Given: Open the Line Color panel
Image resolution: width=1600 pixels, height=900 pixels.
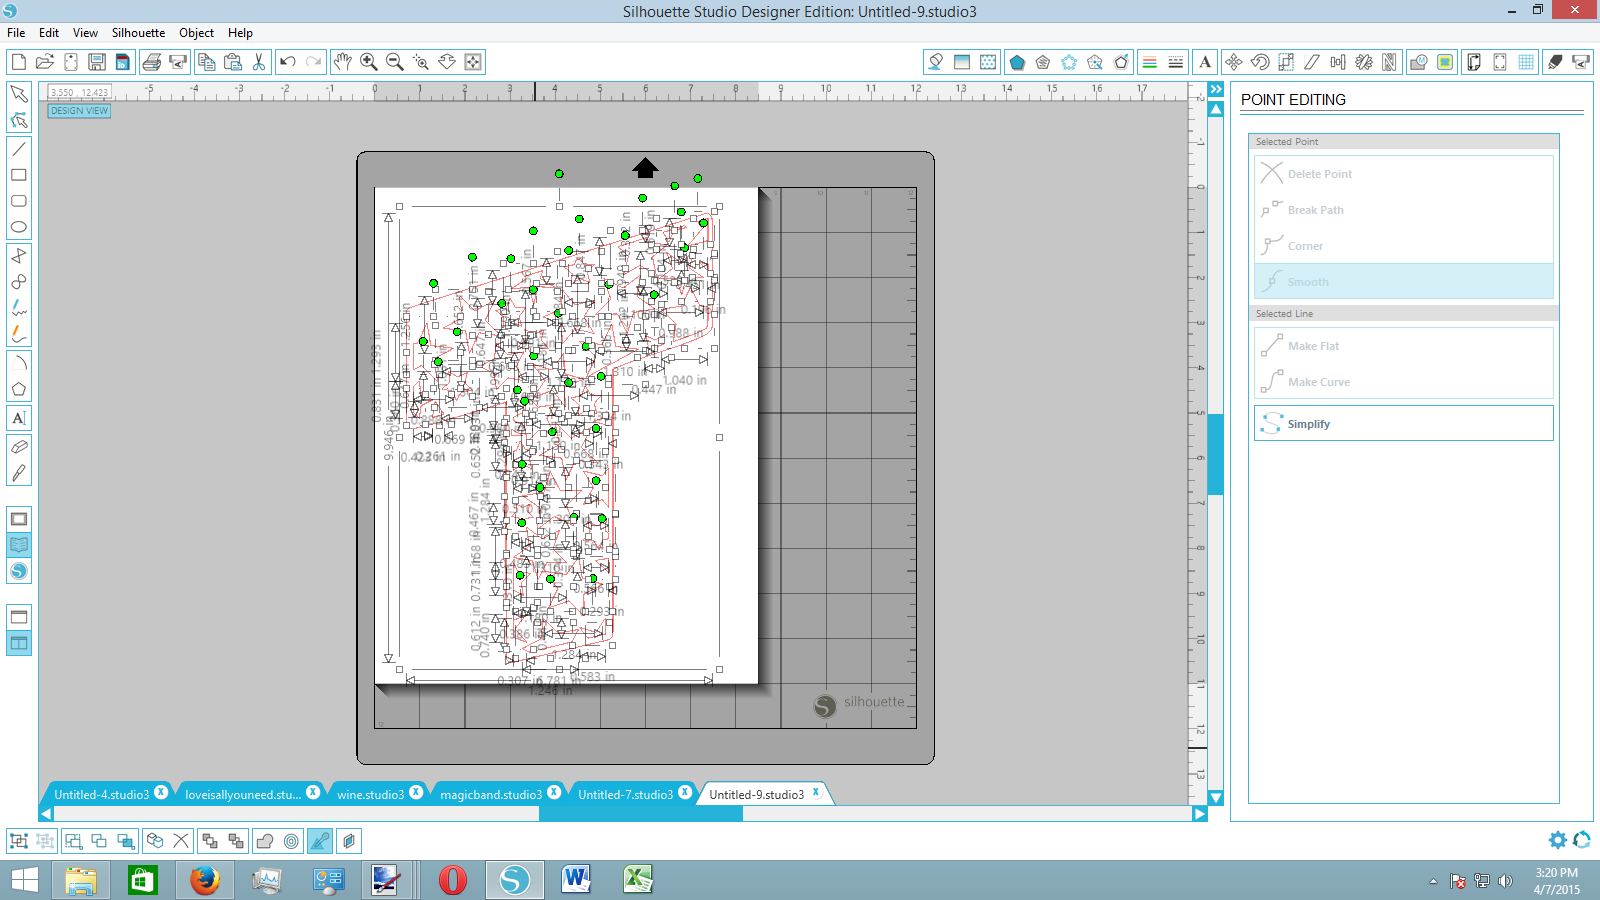Looking at the screenshot, I should coord(1150,62).
